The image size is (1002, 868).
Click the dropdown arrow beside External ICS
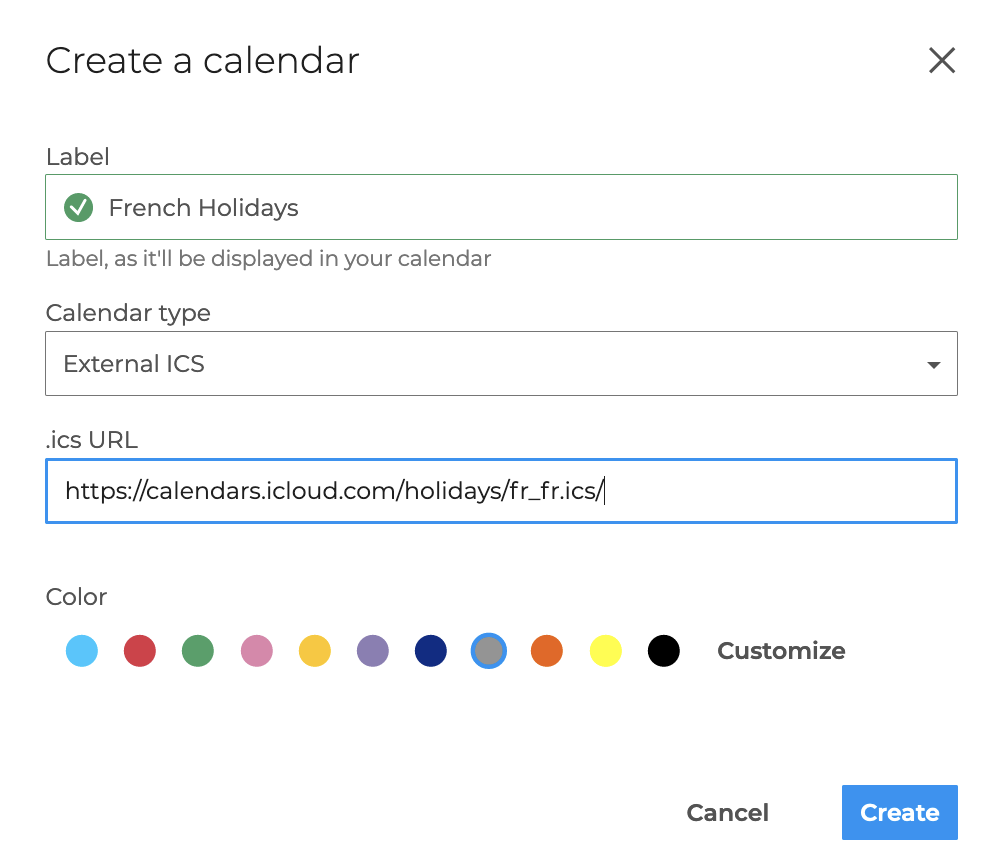pos(933,365)
